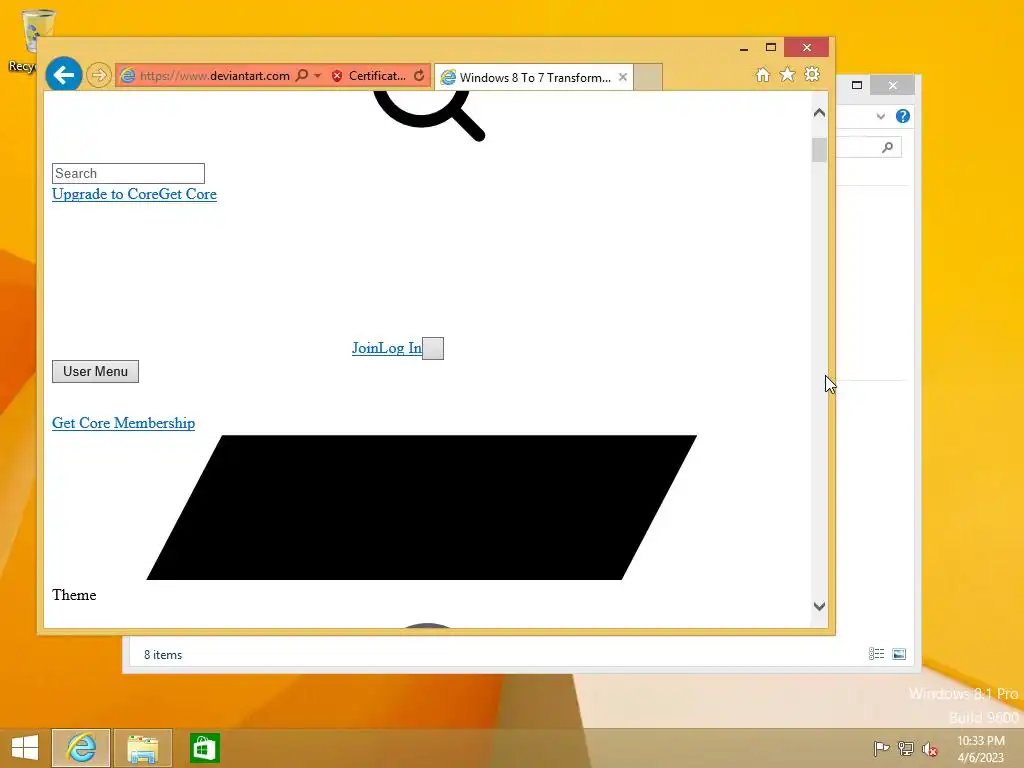The image size is (1024, 768).
Task: Click the red Certificate error shield icon
Action: click(x=337, y=76)
